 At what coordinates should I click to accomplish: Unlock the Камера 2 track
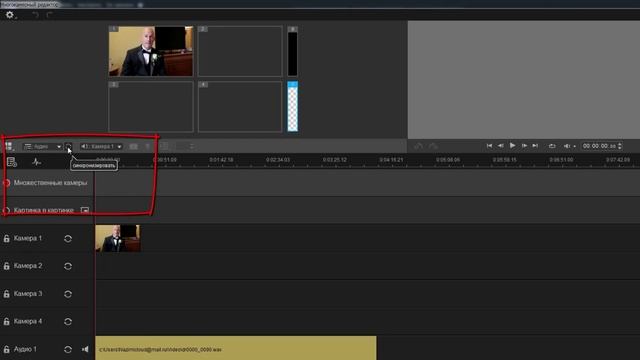7,266
